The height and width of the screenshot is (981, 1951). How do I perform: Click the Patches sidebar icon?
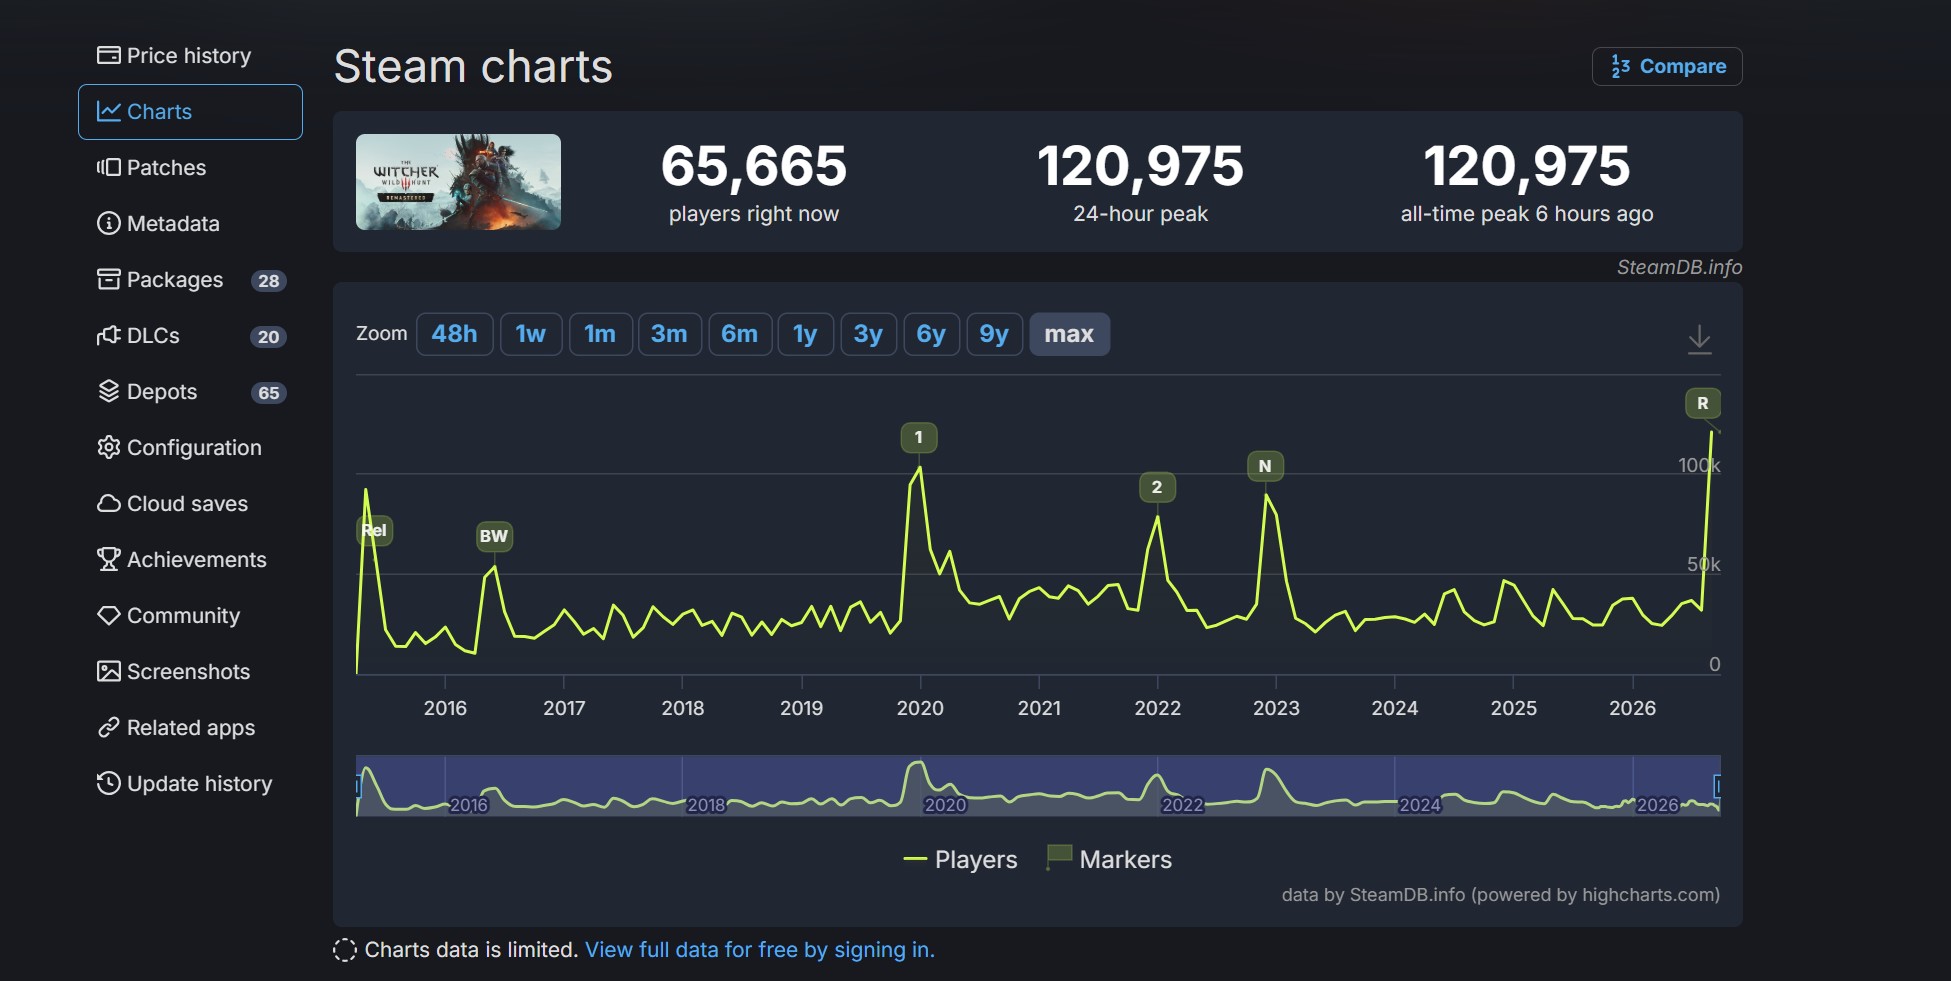(x=108, y=167)
